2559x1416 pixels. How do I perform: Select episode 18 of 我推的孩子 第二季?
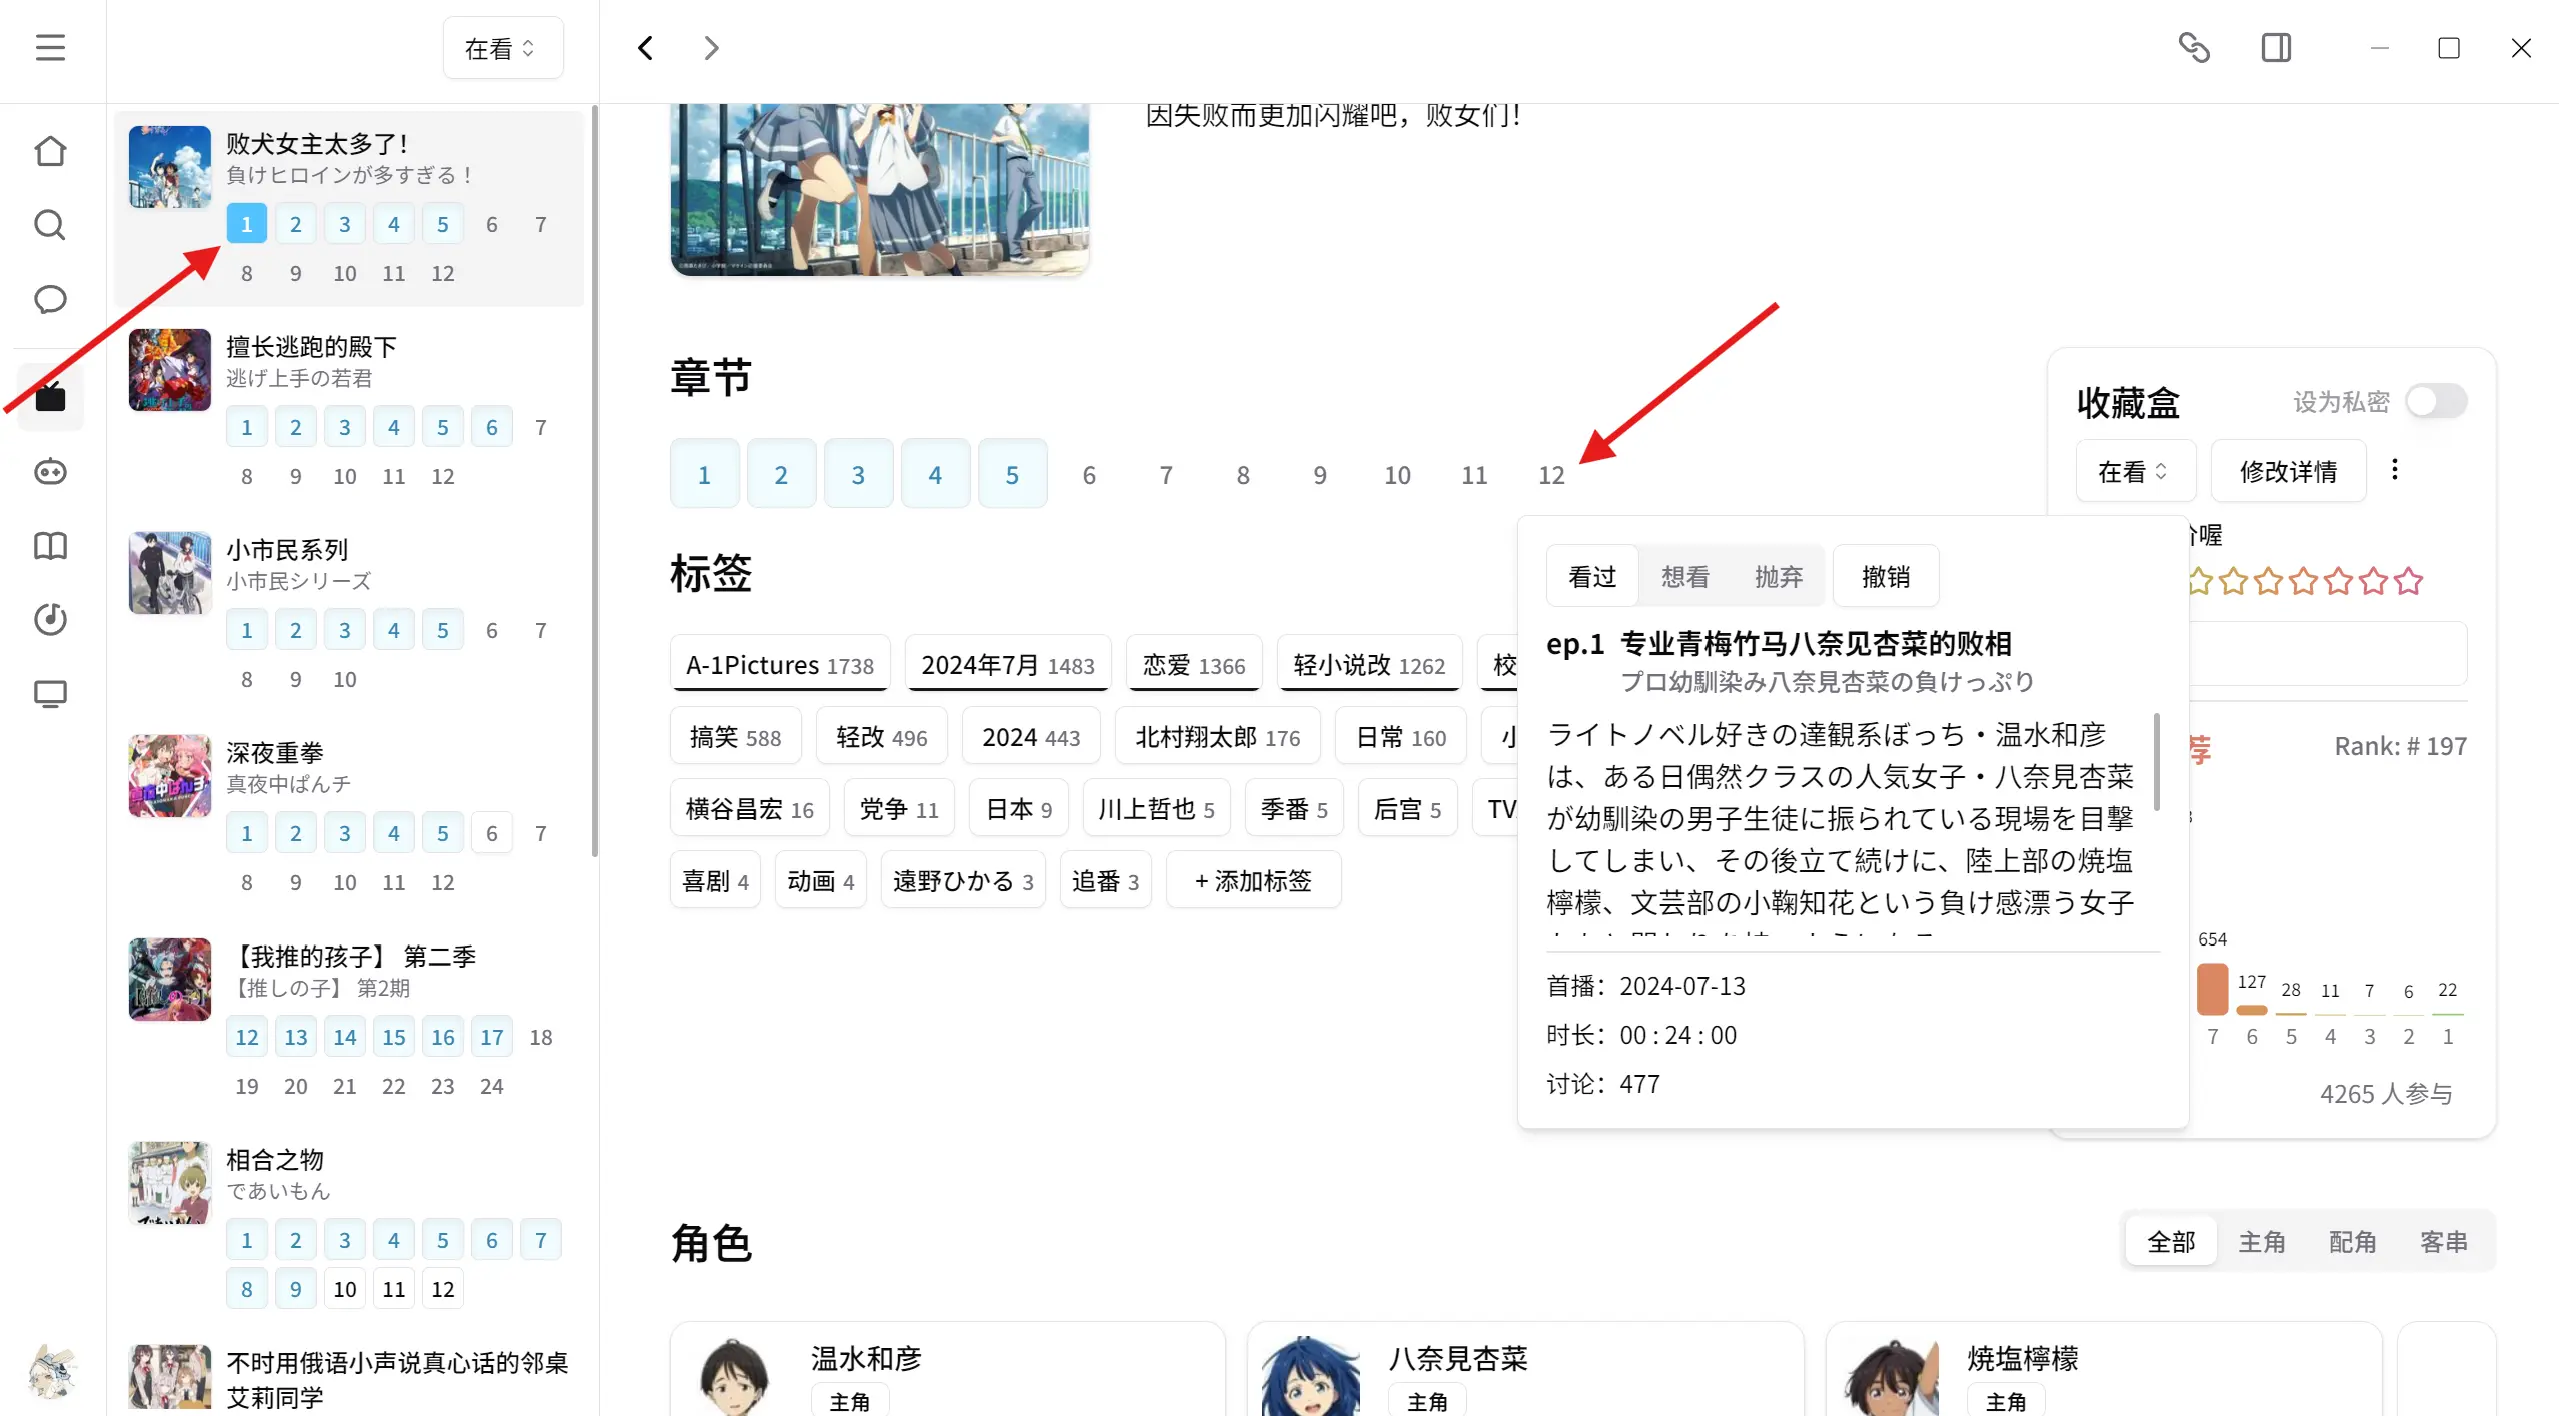(541, 1037)
